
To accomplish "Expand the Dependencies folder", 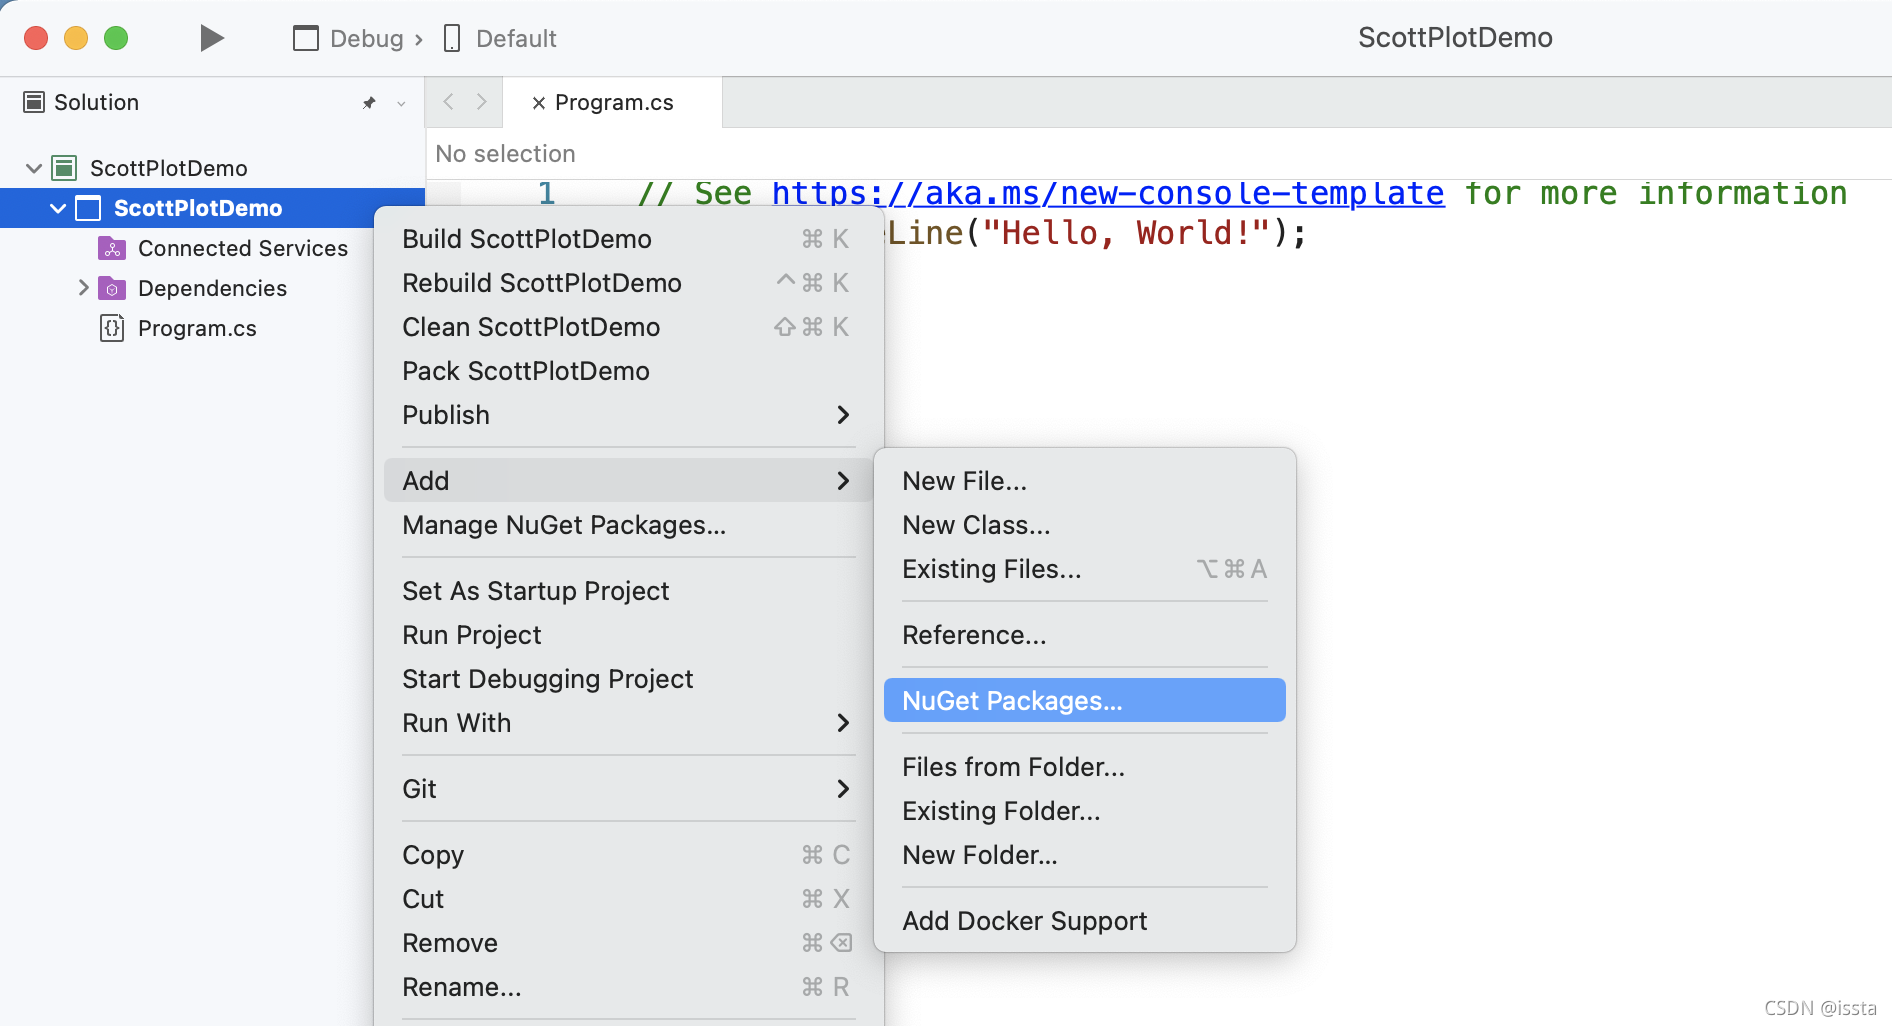I will click(x=83, y=288).
